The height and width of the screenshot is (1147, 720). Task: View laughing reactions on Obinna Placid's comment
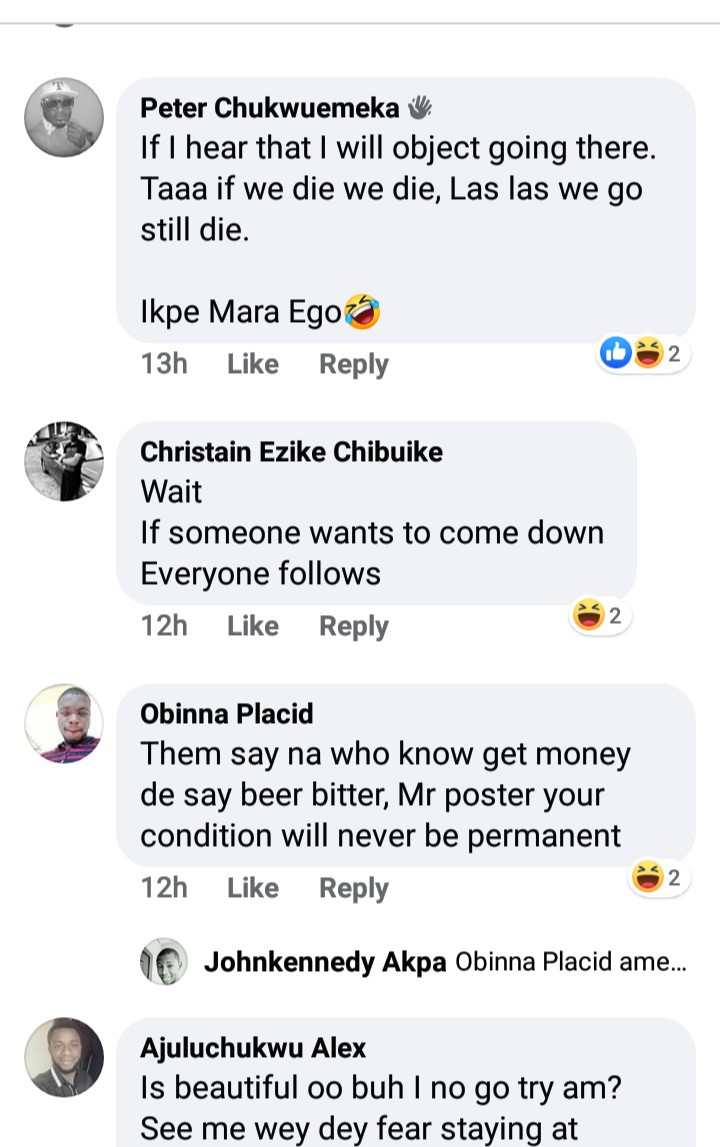point(657,879)
